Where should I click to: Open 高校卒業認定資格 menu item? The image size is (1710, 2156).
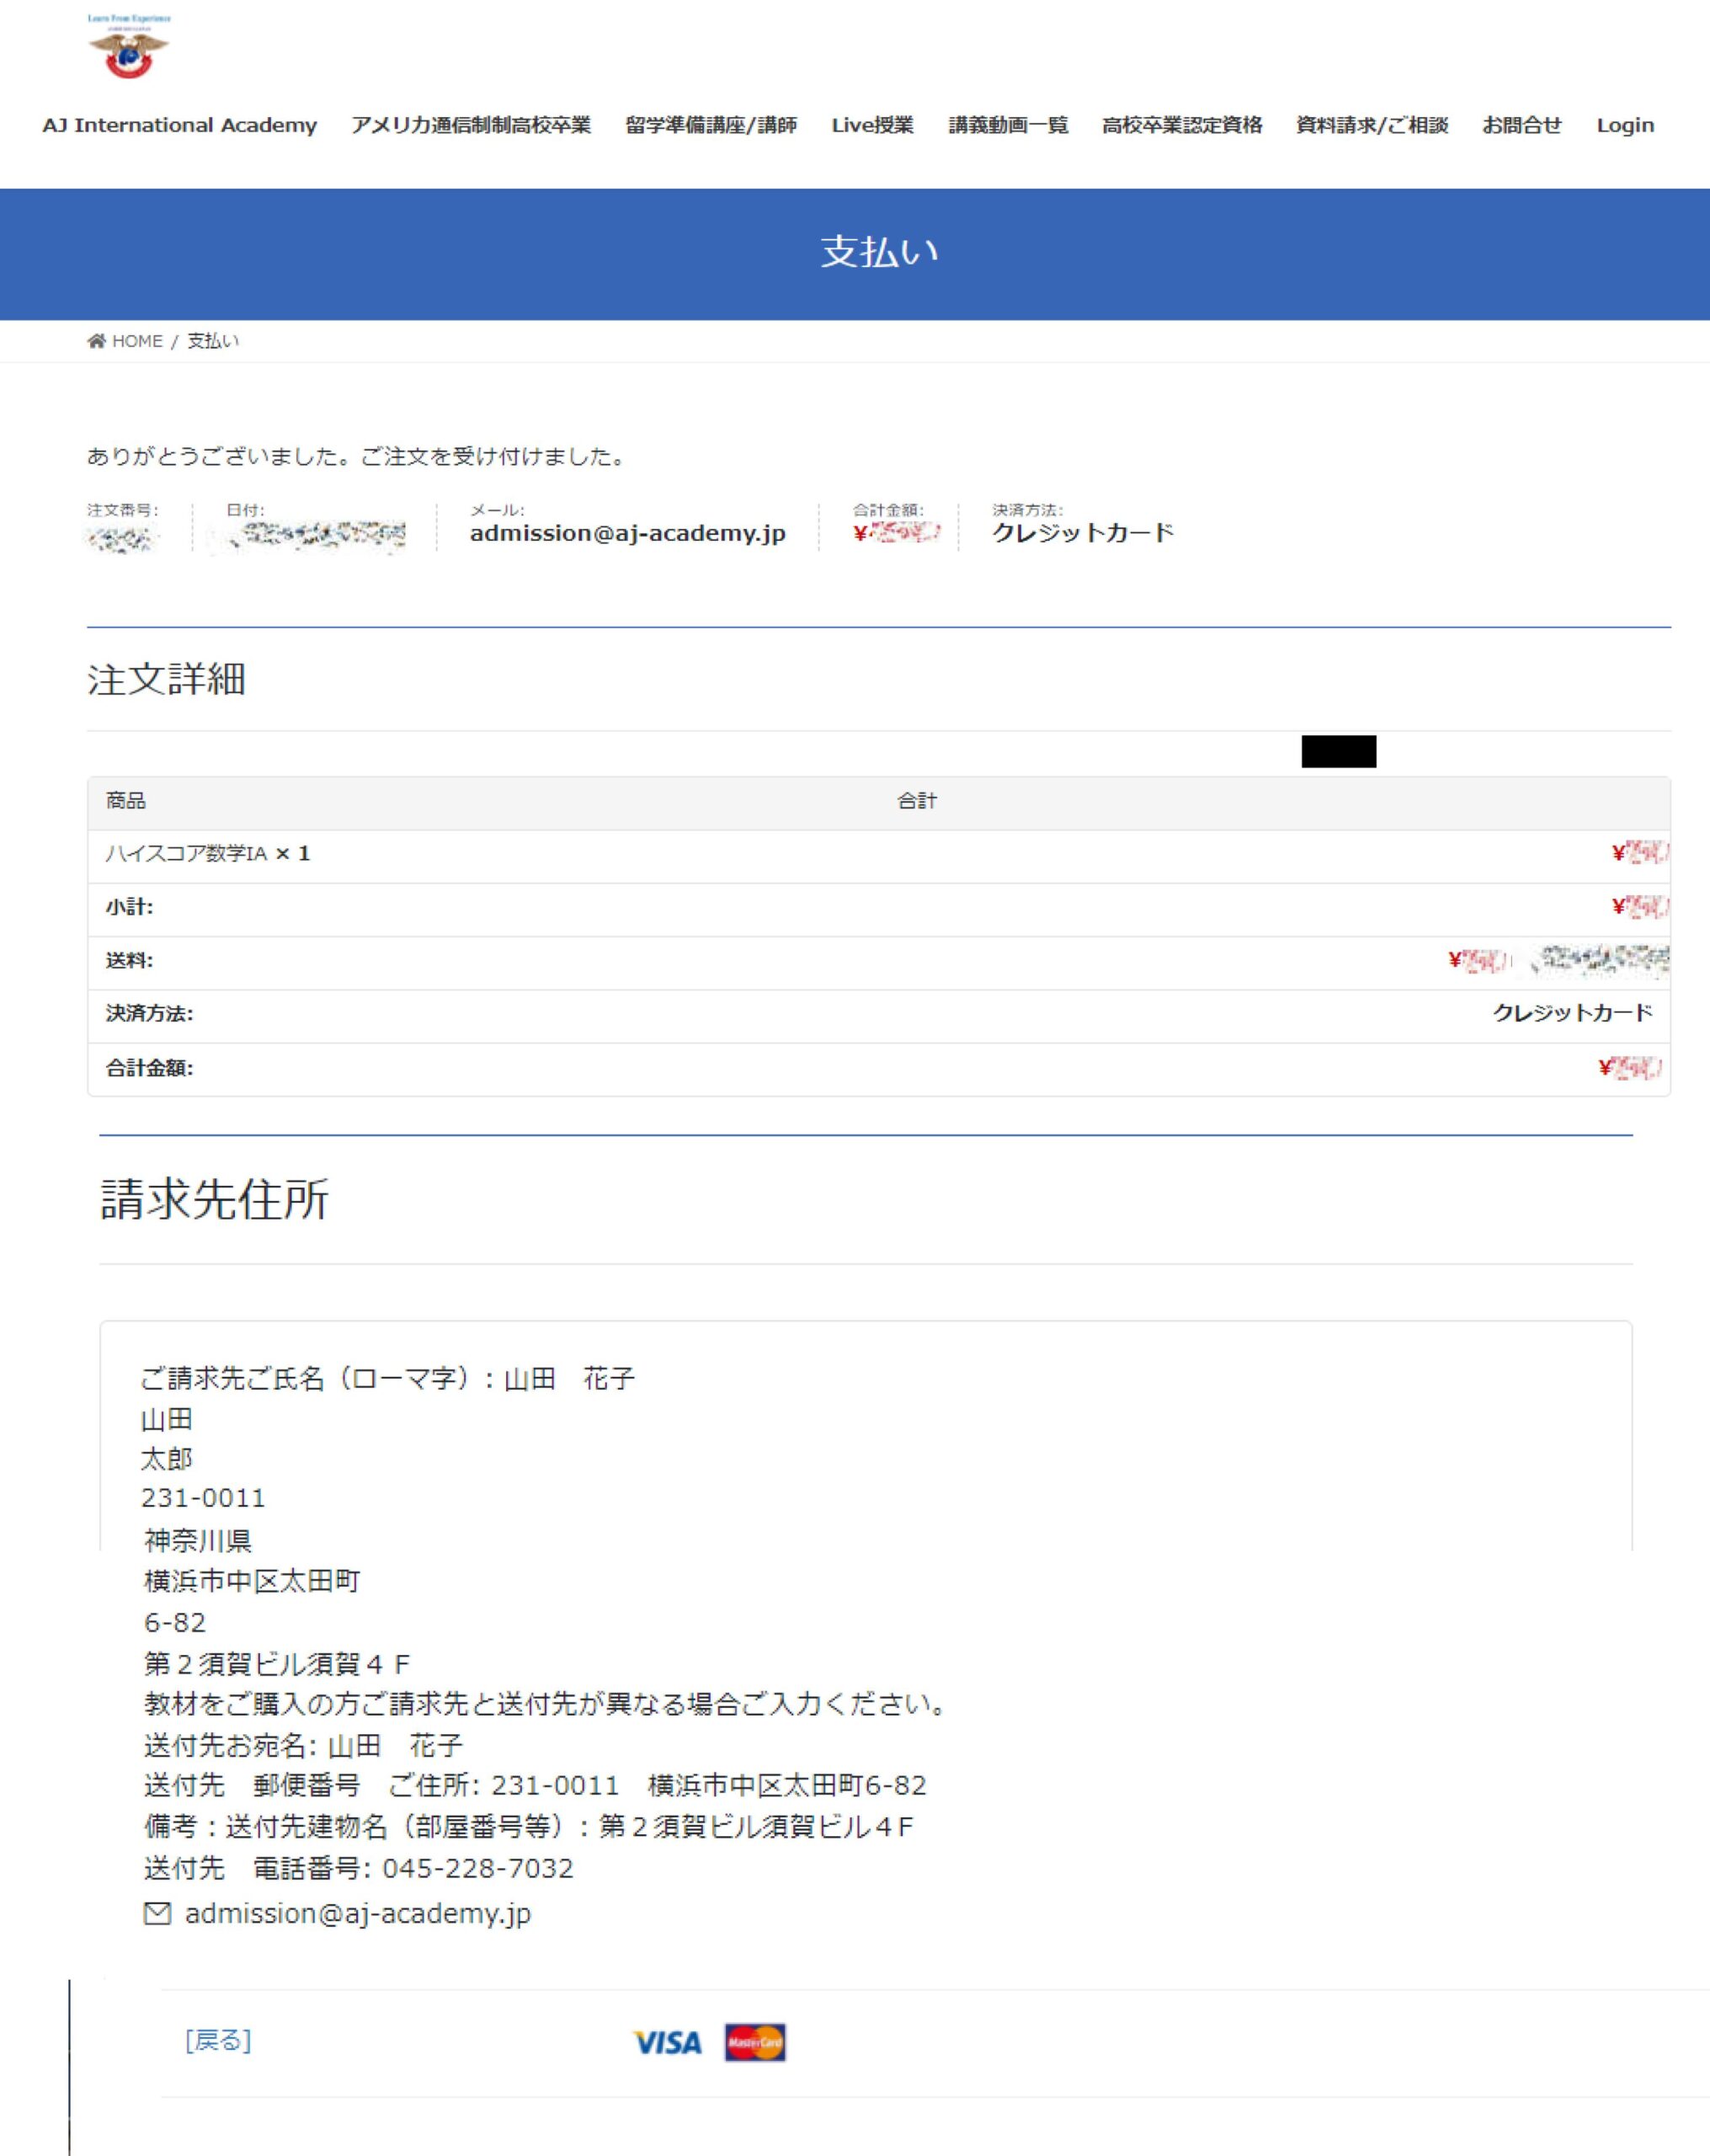tap(1181, 125)
